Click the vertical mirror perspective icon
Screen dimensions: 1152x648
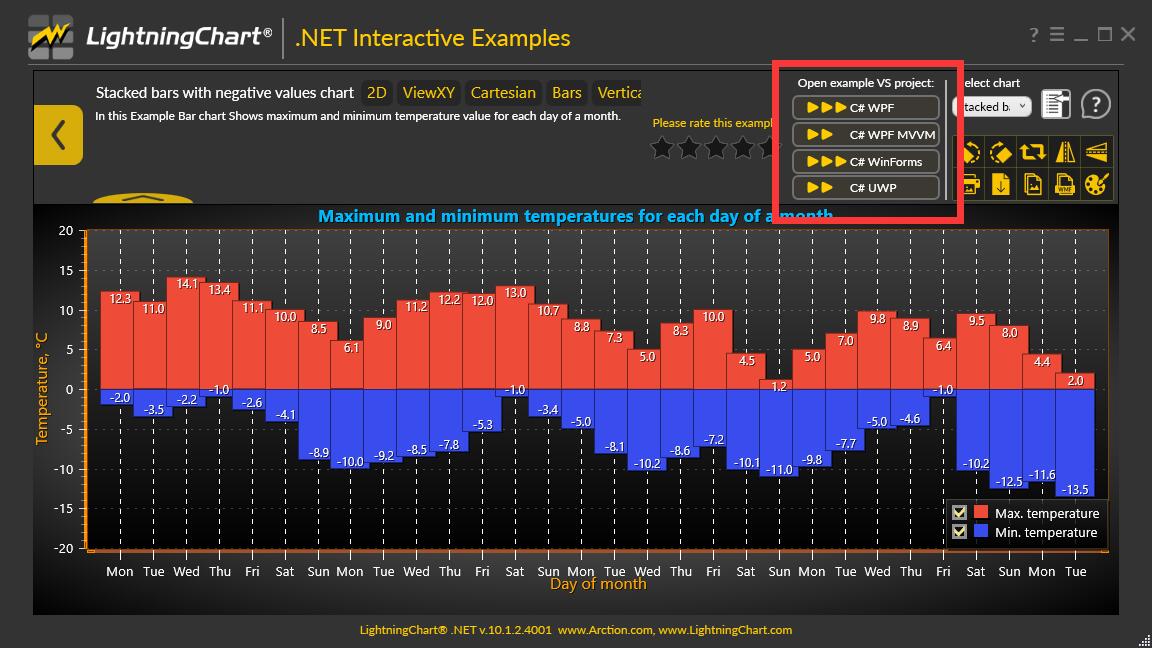click(x=1065, y=152)
